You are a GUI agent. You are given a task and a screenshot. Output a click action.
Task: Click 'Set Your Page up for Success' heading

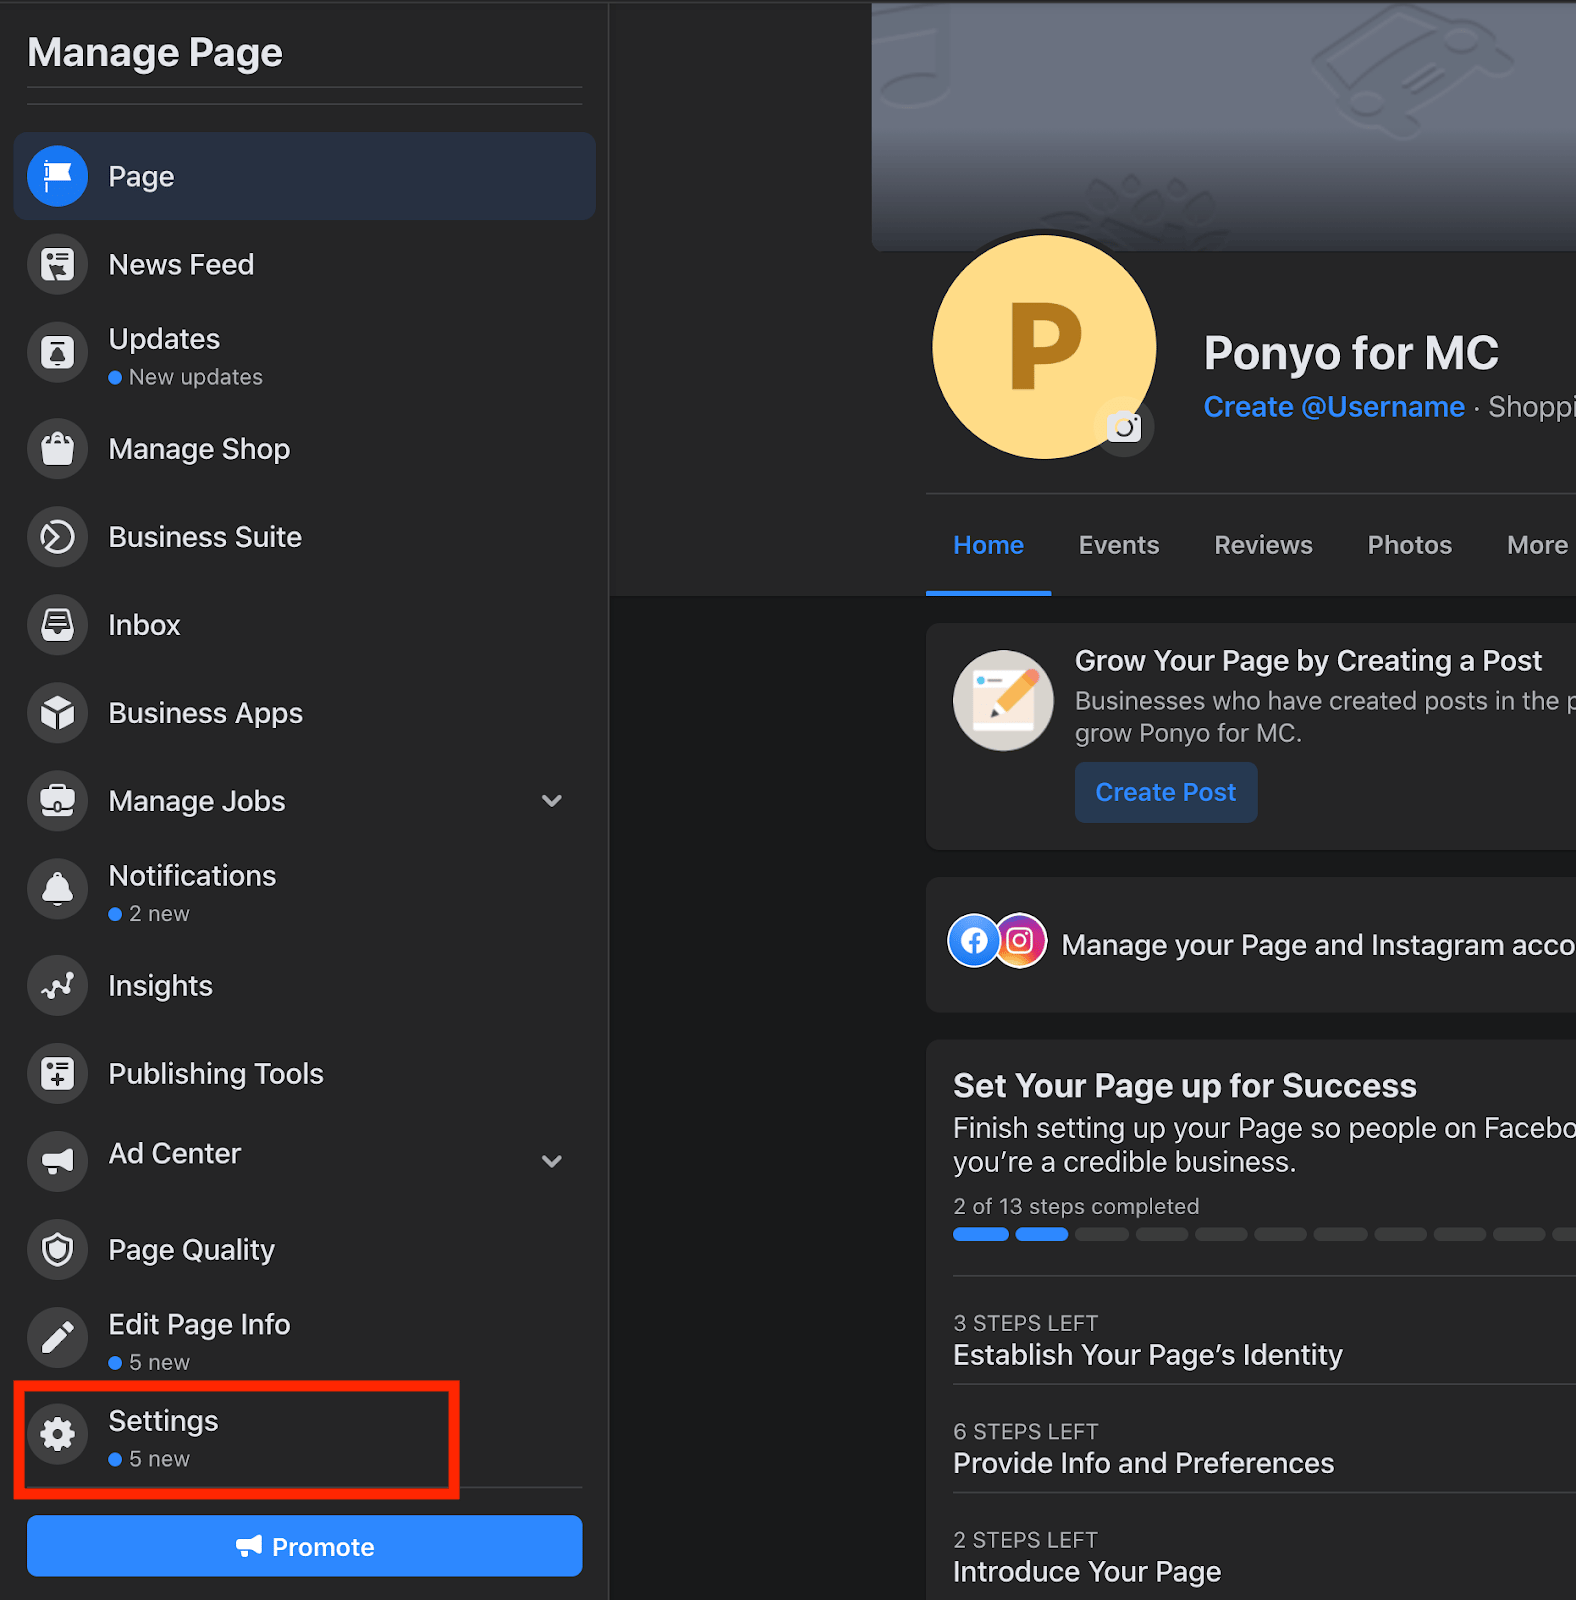(x=1184, y=1086)
